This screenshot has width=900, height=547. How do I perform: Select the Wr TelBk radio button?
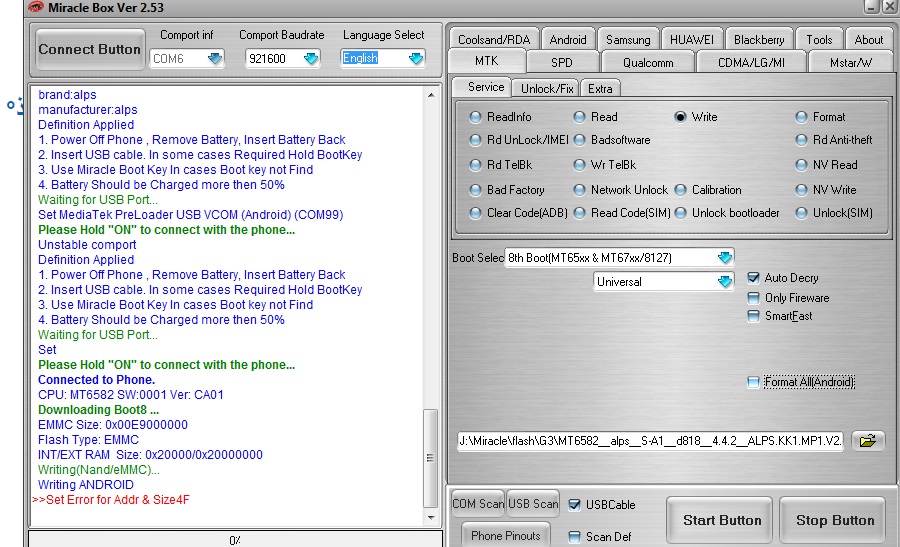point(580,165)
